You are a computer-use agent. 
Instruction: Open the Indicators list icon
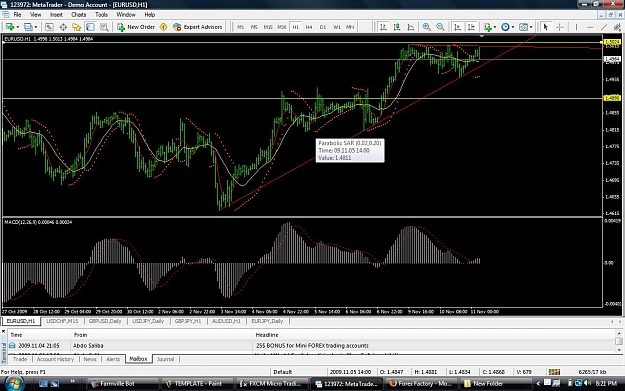point(487,27)
